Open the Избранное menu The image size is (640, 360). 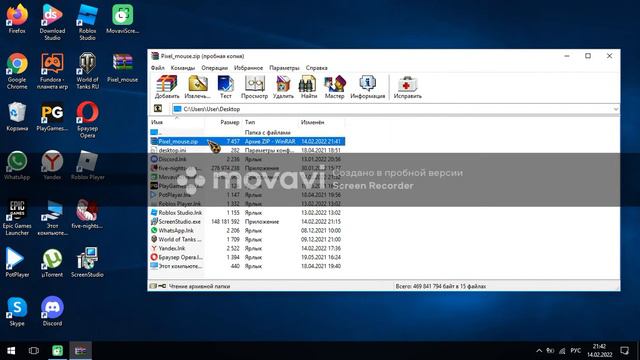(x=248, y=68)
